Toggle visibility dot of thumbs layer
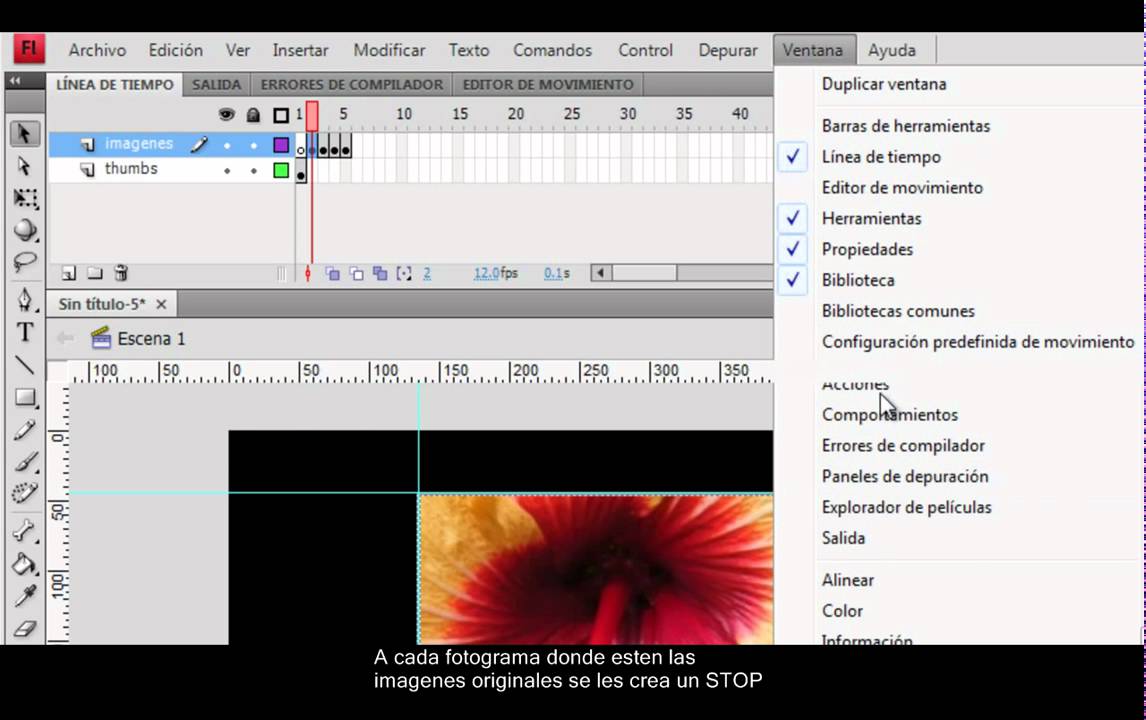Screen dimensions: 1146x720 227,170
